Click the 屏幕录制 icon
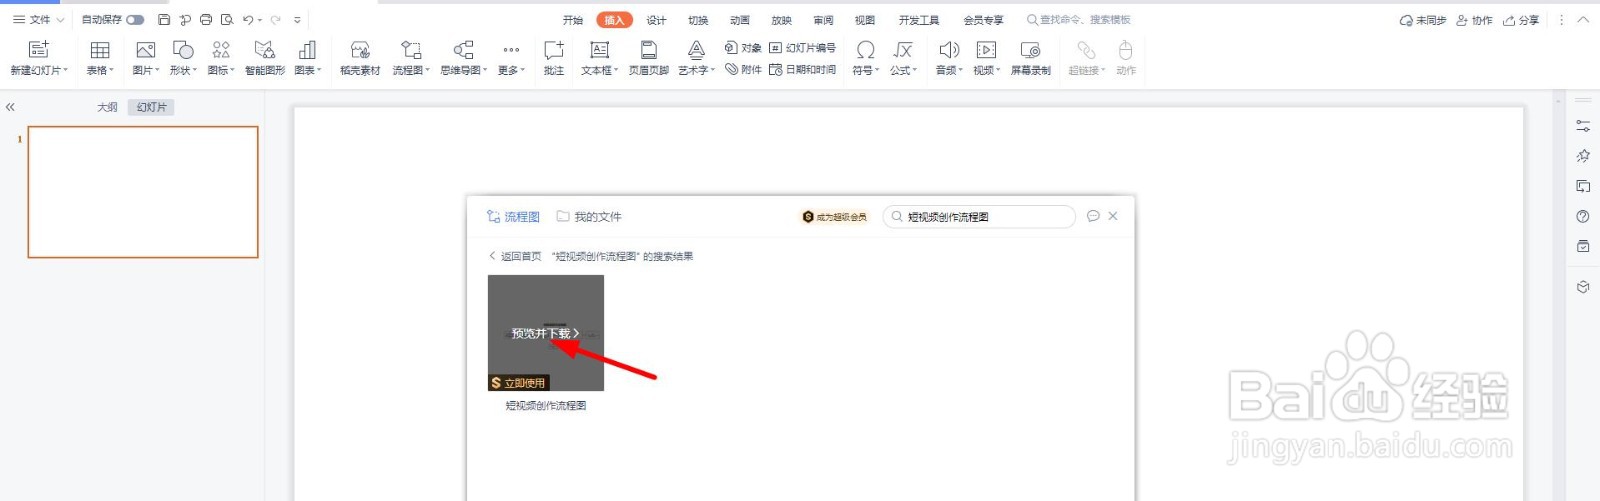The image size is (1600, 501). [x=1031, y=58]
